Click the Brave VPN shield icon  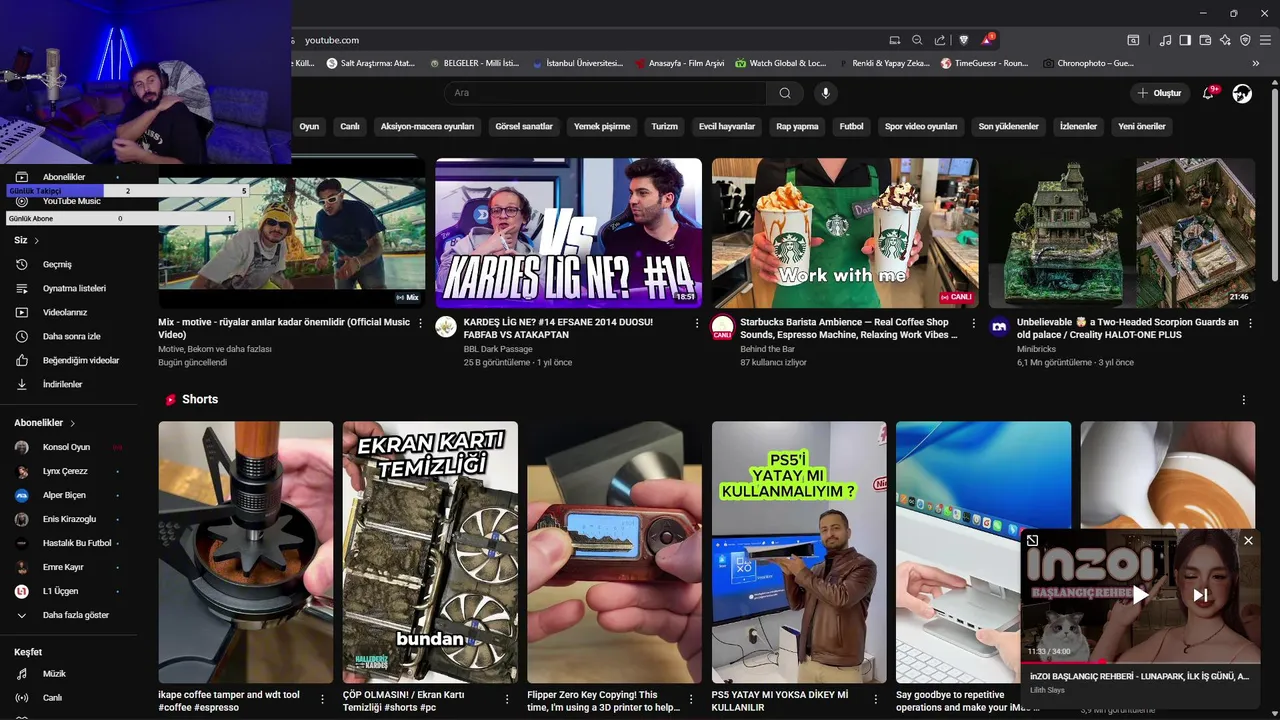(x=1245, y=40)
